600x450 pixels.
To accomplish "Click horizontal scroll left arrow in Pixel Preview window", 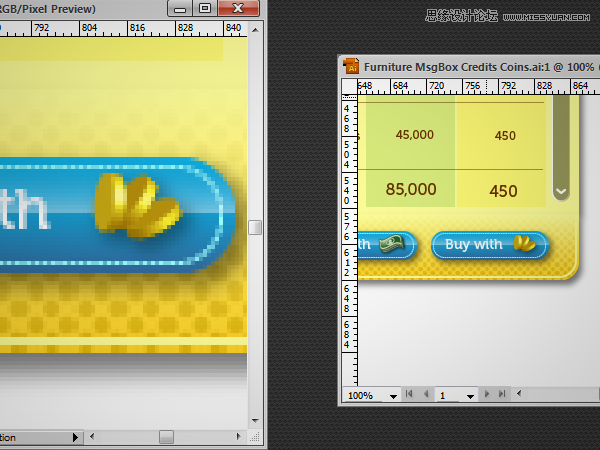I will click(92, 437).
